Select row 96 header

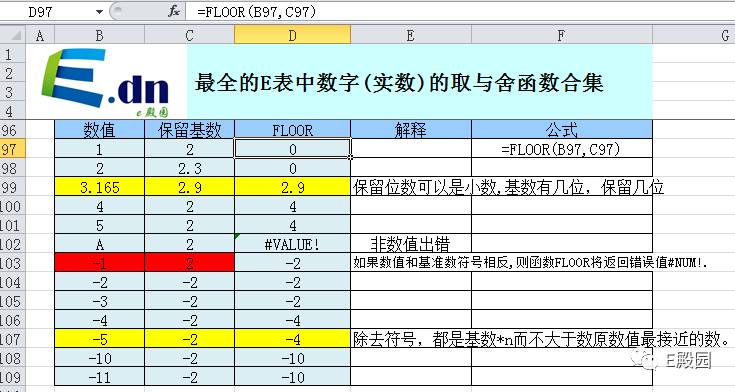click(x=12, y=130)
